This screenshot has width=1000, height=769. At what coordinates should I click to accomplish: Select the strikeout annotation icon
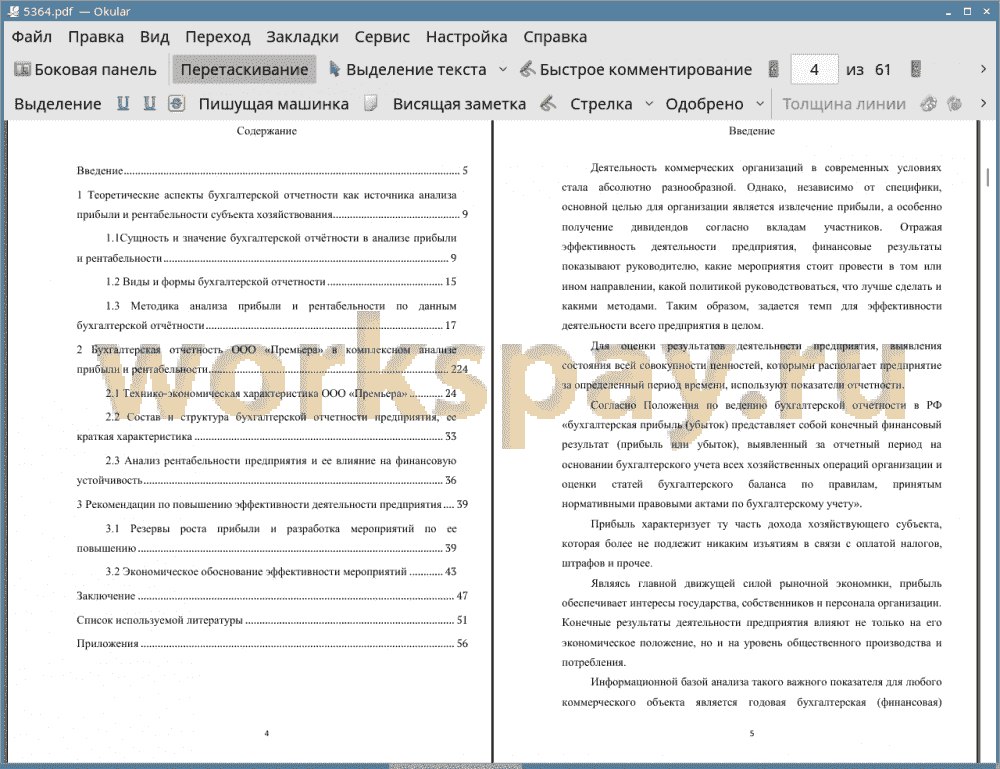(x=177, y=103)
